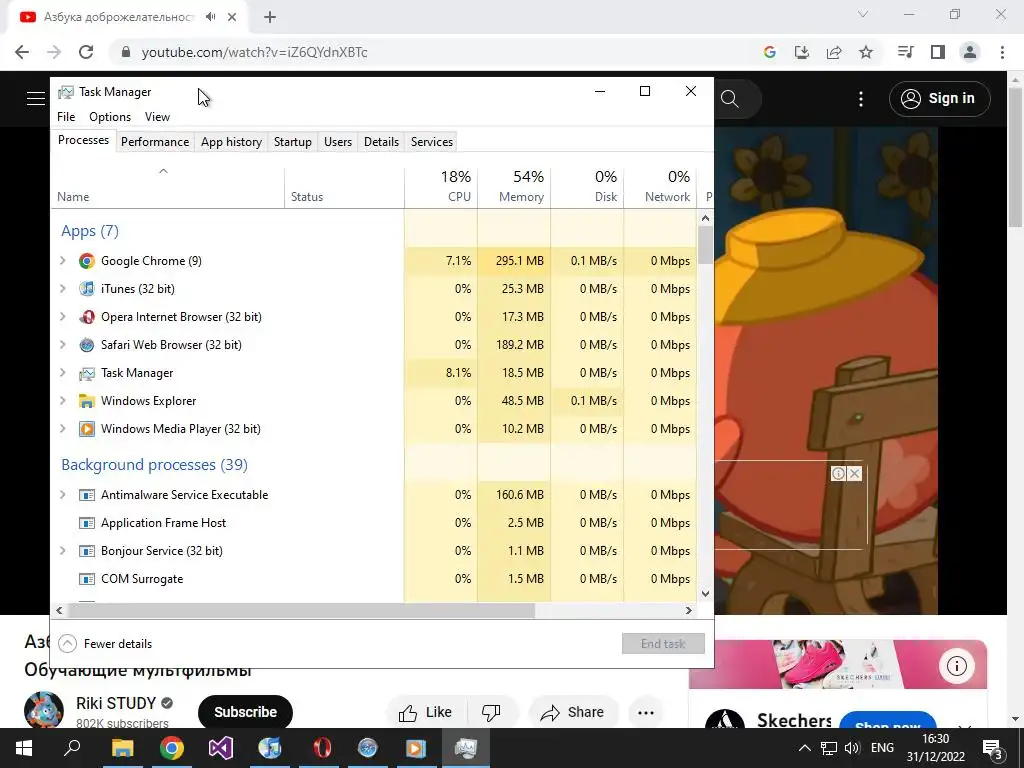The height and width of the screenshot is (768, 1024).
Task: Click the Google icon in the address bar
Action: [770, 52]
